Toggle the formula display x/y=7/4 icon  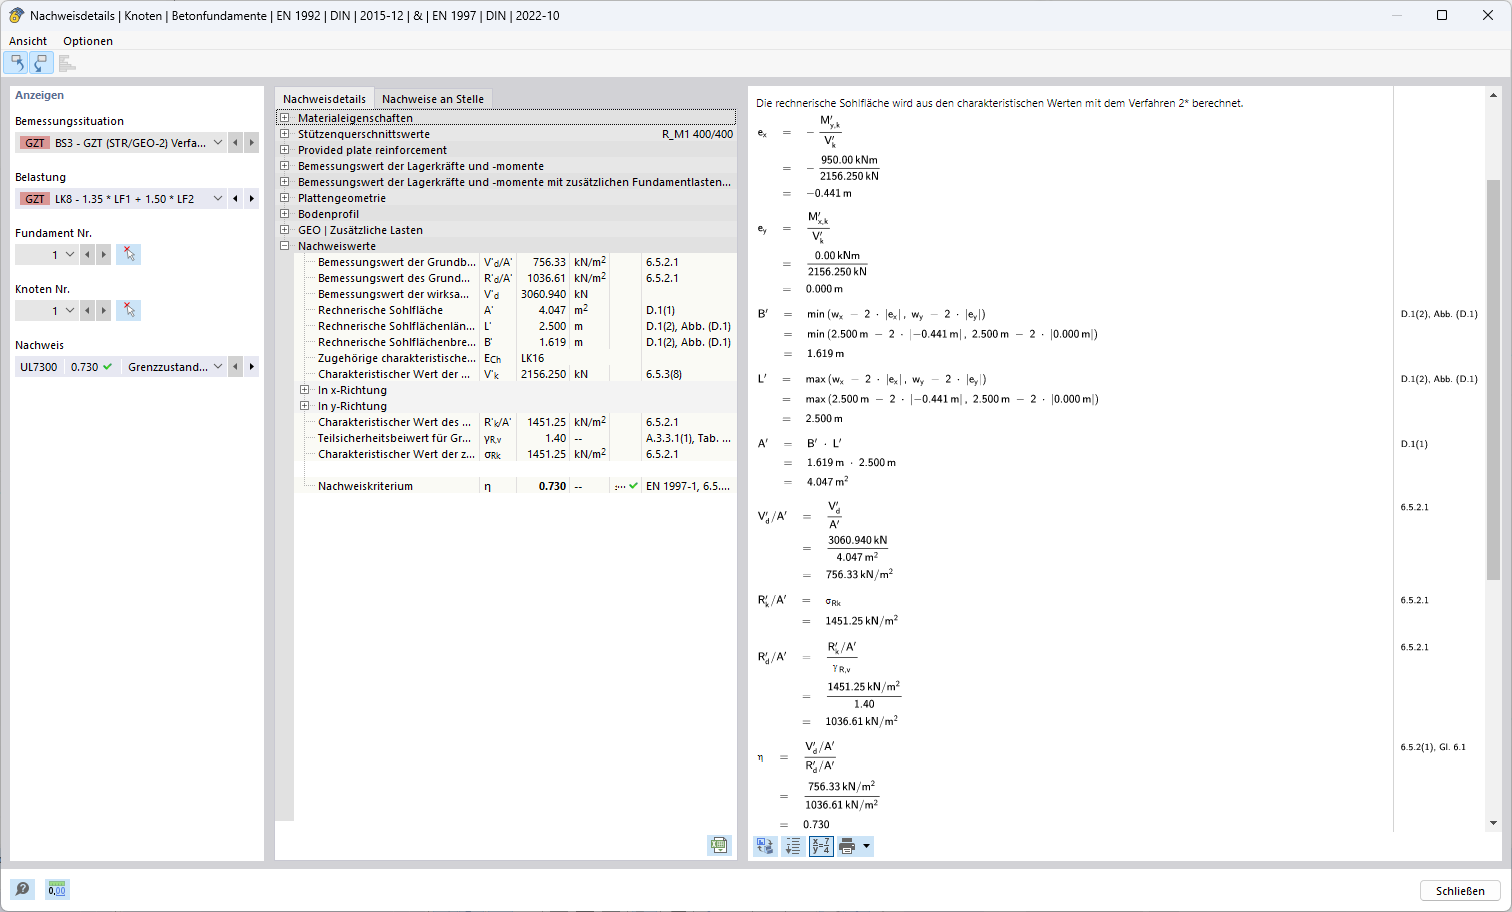point(820,845)
